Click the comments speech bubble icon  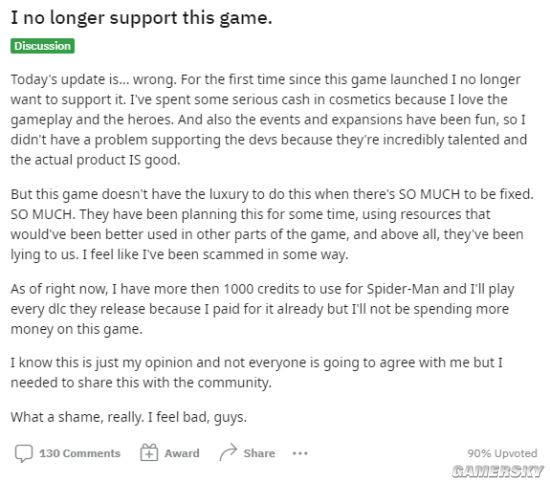pyautogui.click(x=24, y=453)
